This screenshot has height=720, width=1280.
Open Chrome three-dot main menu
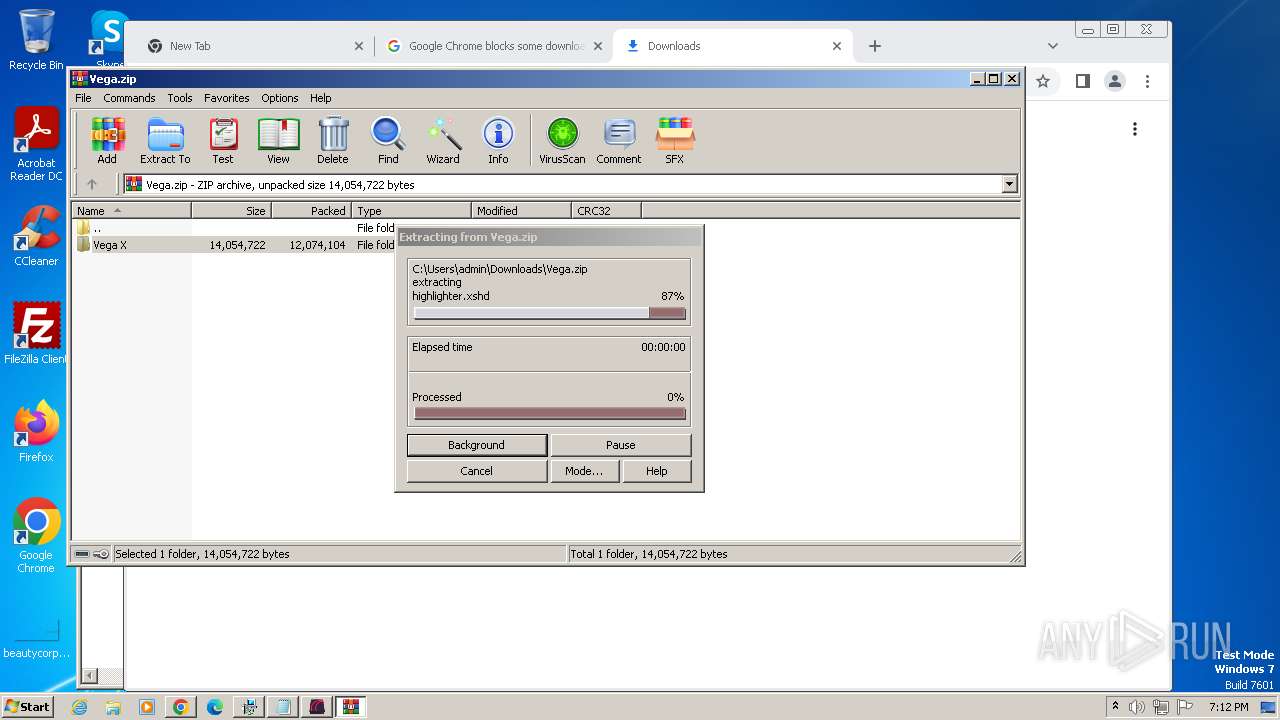[1148, 81]
